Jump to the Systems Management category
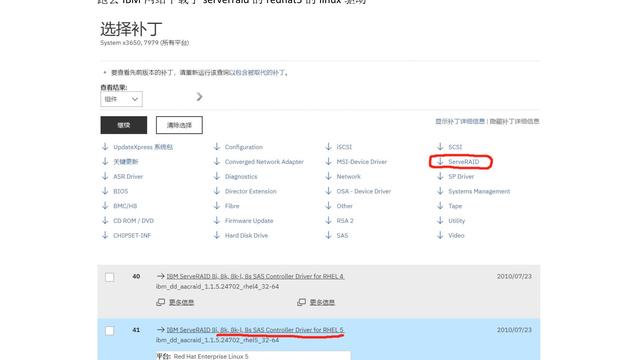640x360 pixels. point(479,191)
